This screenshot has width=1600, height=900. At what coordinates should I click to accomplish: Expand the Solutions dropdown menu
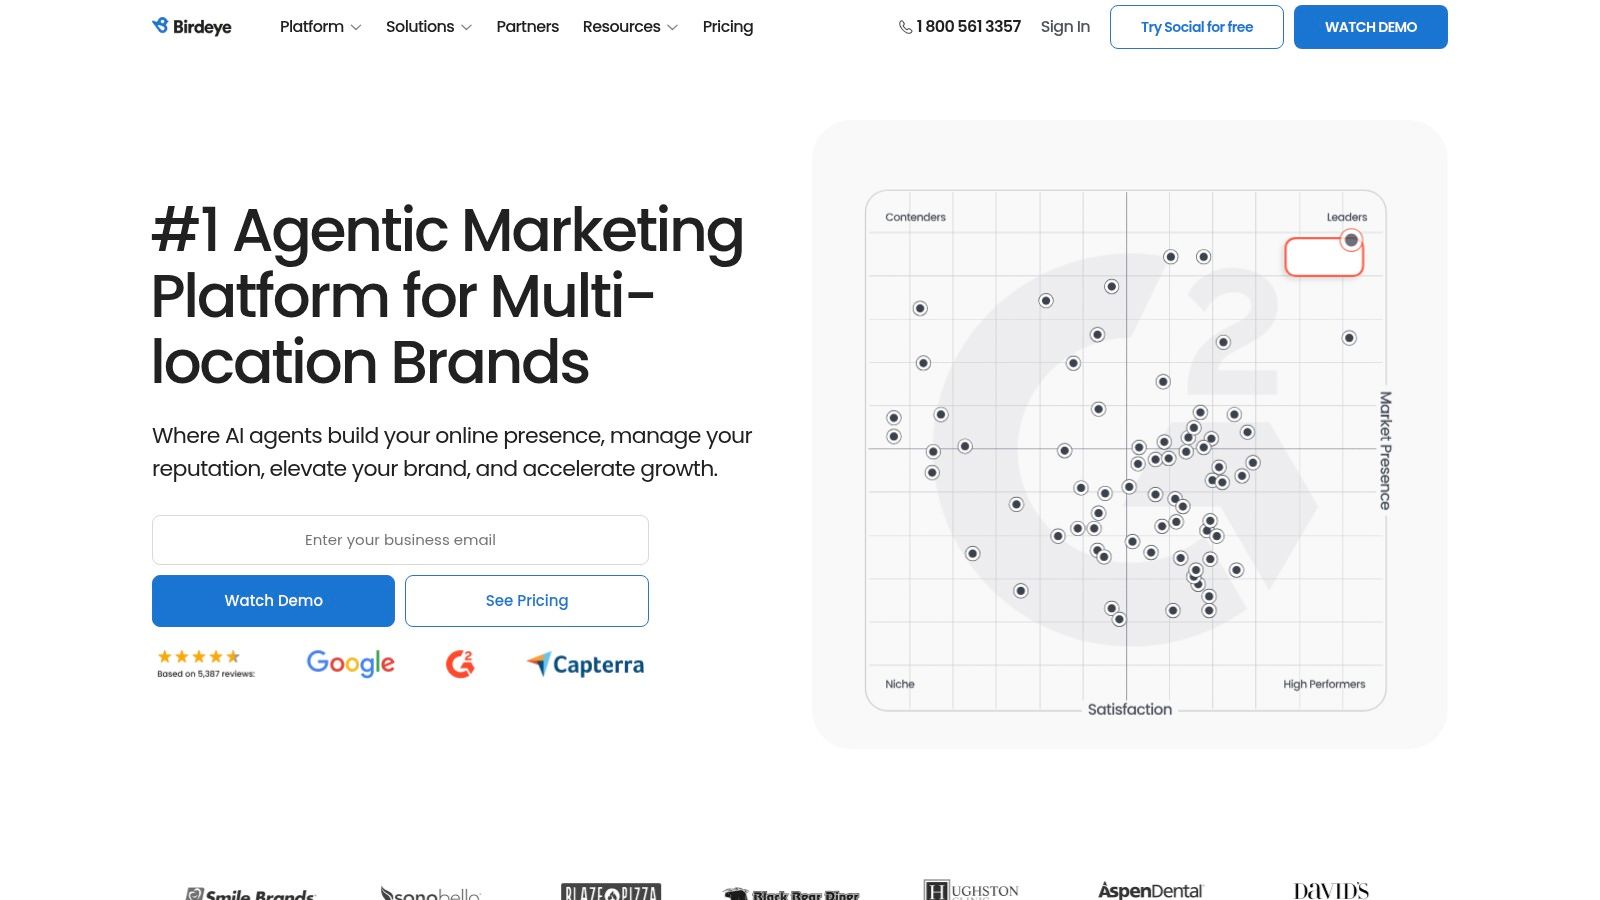pyautogui.click(x=428, y=27)
